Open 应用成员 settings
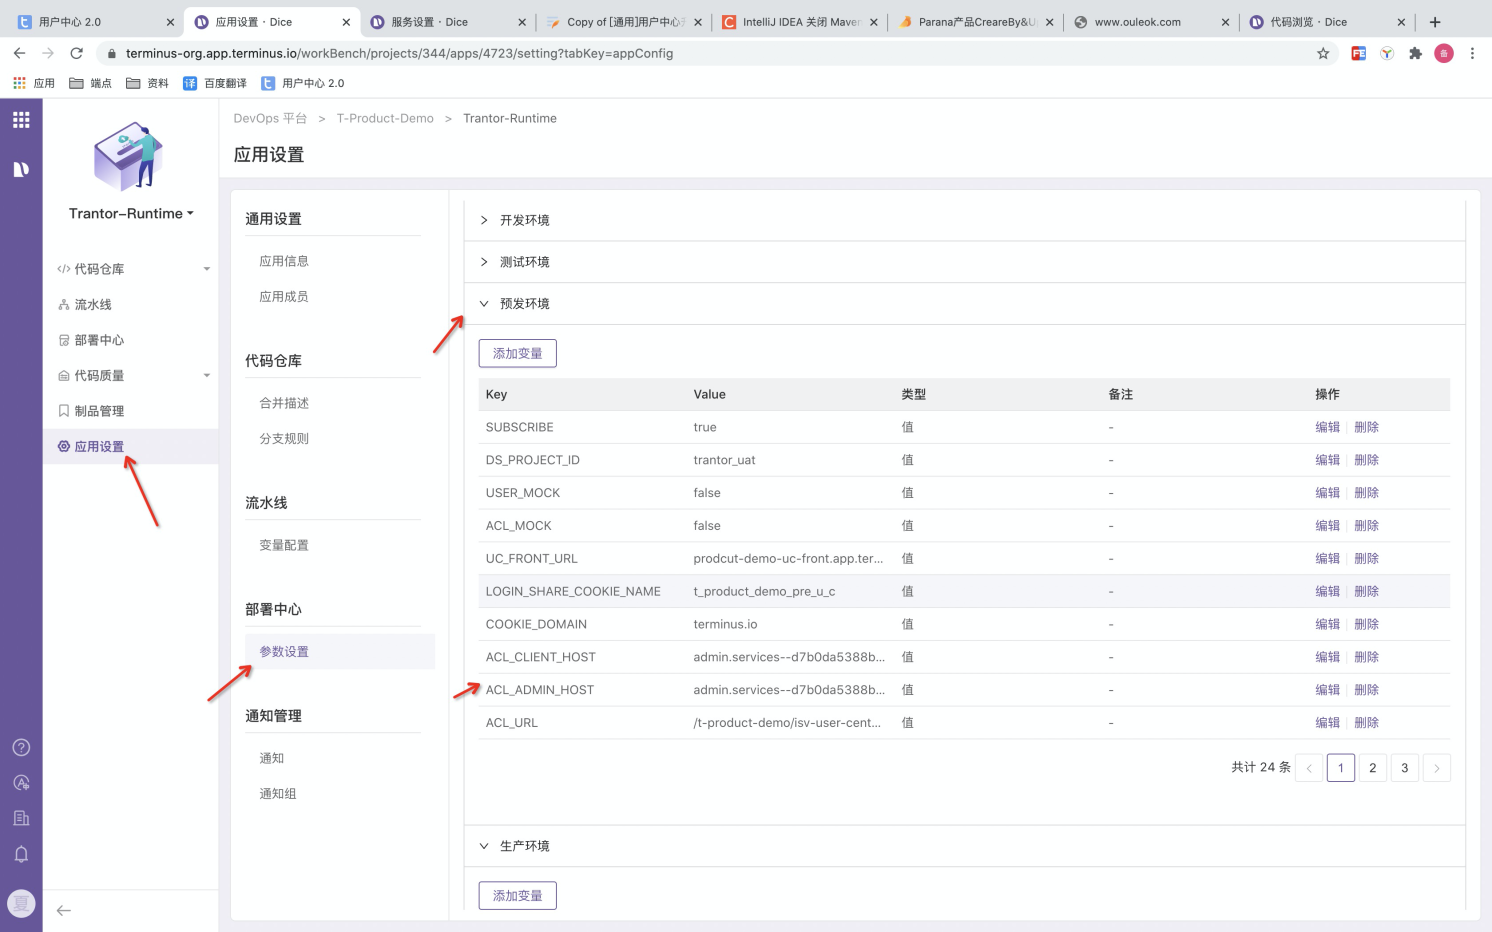 284,297
